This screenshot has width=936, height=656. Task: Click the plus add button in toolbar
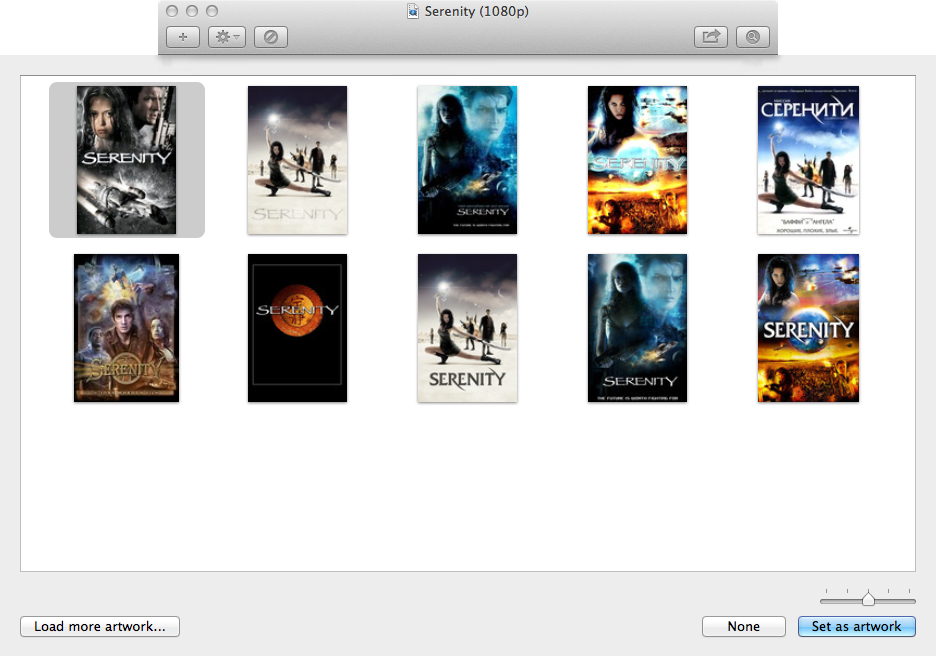pyautogui.click(x=183, y=37)
